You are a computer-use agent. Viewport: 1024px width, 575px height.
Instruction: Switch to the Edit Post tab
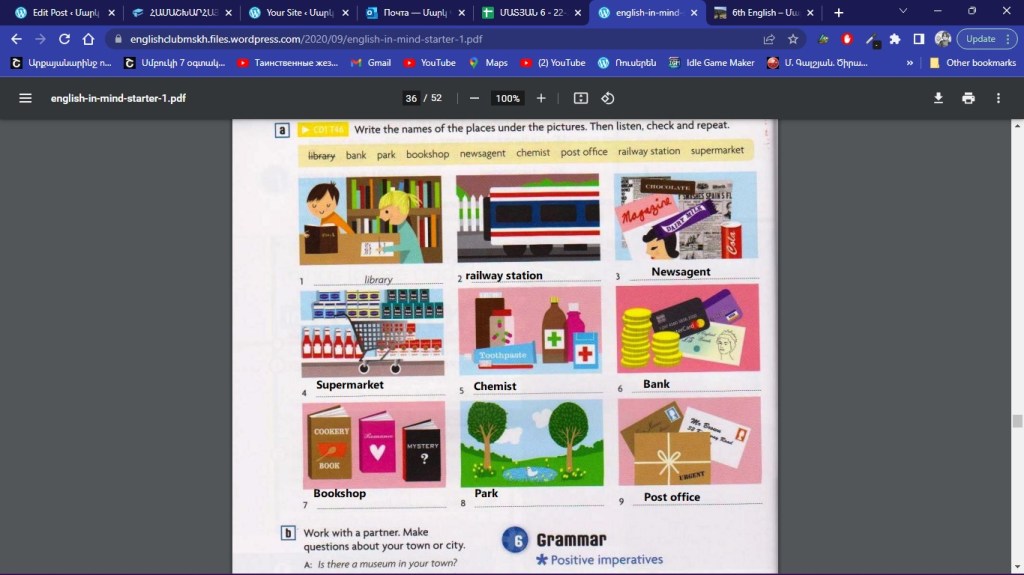coord(60,13)
